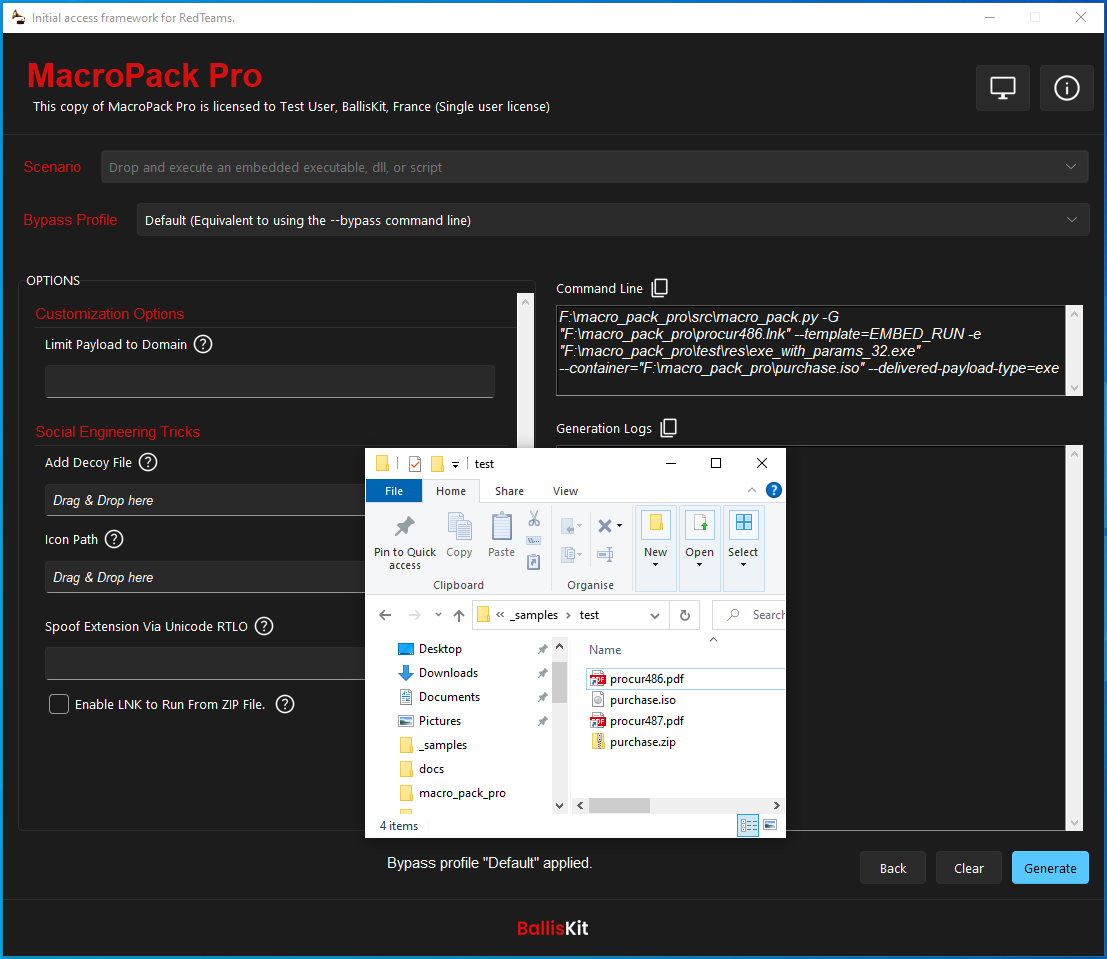1107x959 pixels.
Task: Show help for Spoof Extension Via Unicode RTLO
Action: (x=263, y=626)
